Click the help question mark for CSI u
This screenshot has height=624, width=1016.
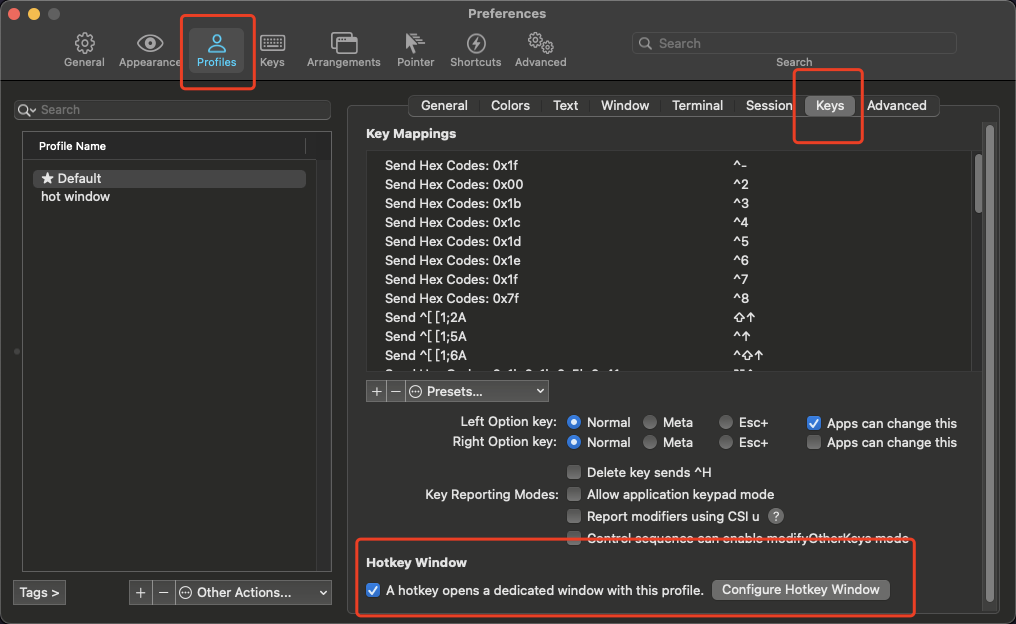coord(776,516)
